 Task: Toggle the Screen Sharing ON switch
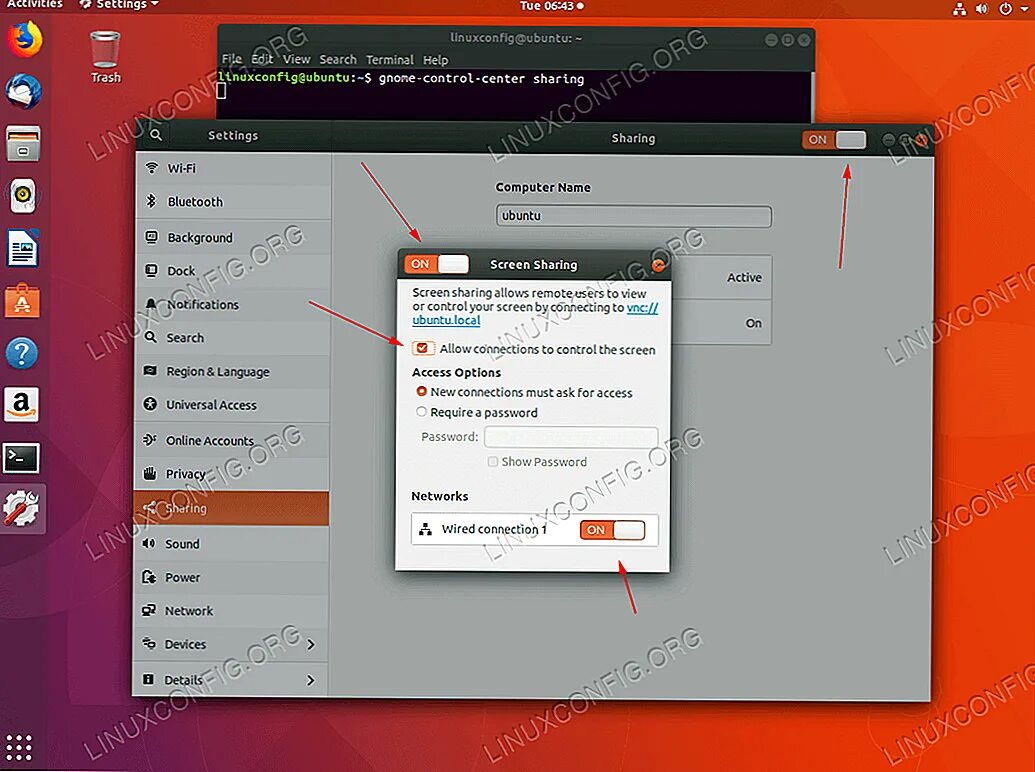(436, 265)
